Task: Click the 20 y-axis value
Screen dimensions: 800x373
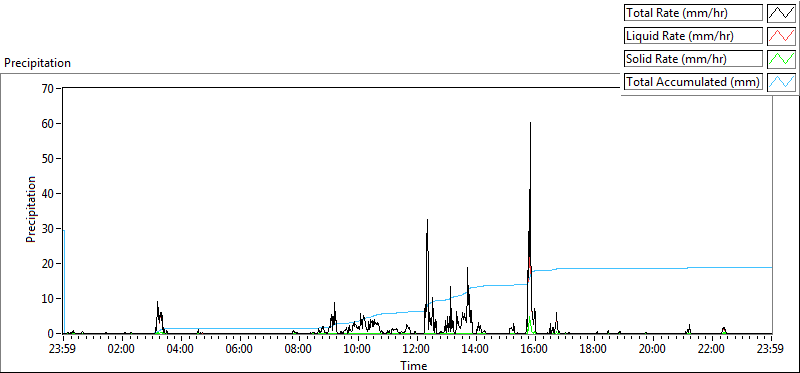Action: (48, 263)
